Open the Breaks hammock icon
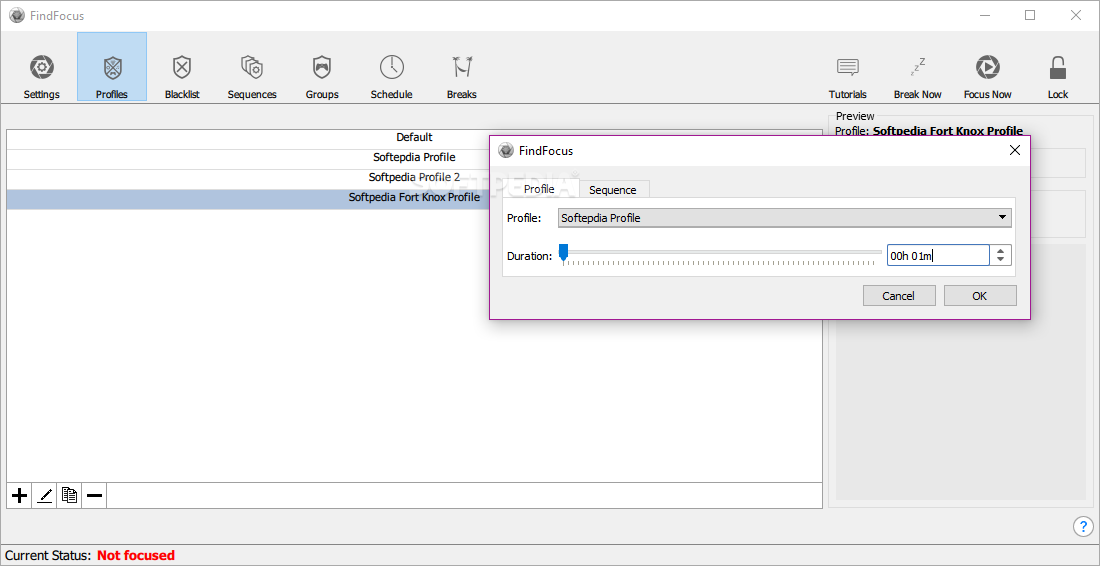Image resolution: width=1100 pixels, height=566 pixels. [461, 68]
